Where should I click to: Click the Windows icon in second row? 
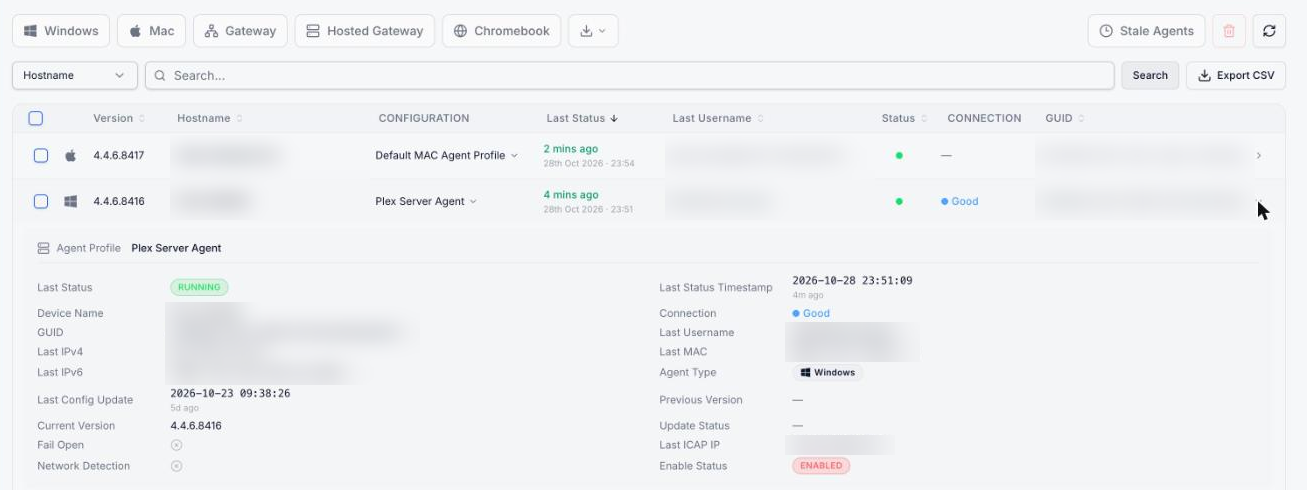[71, 201]
